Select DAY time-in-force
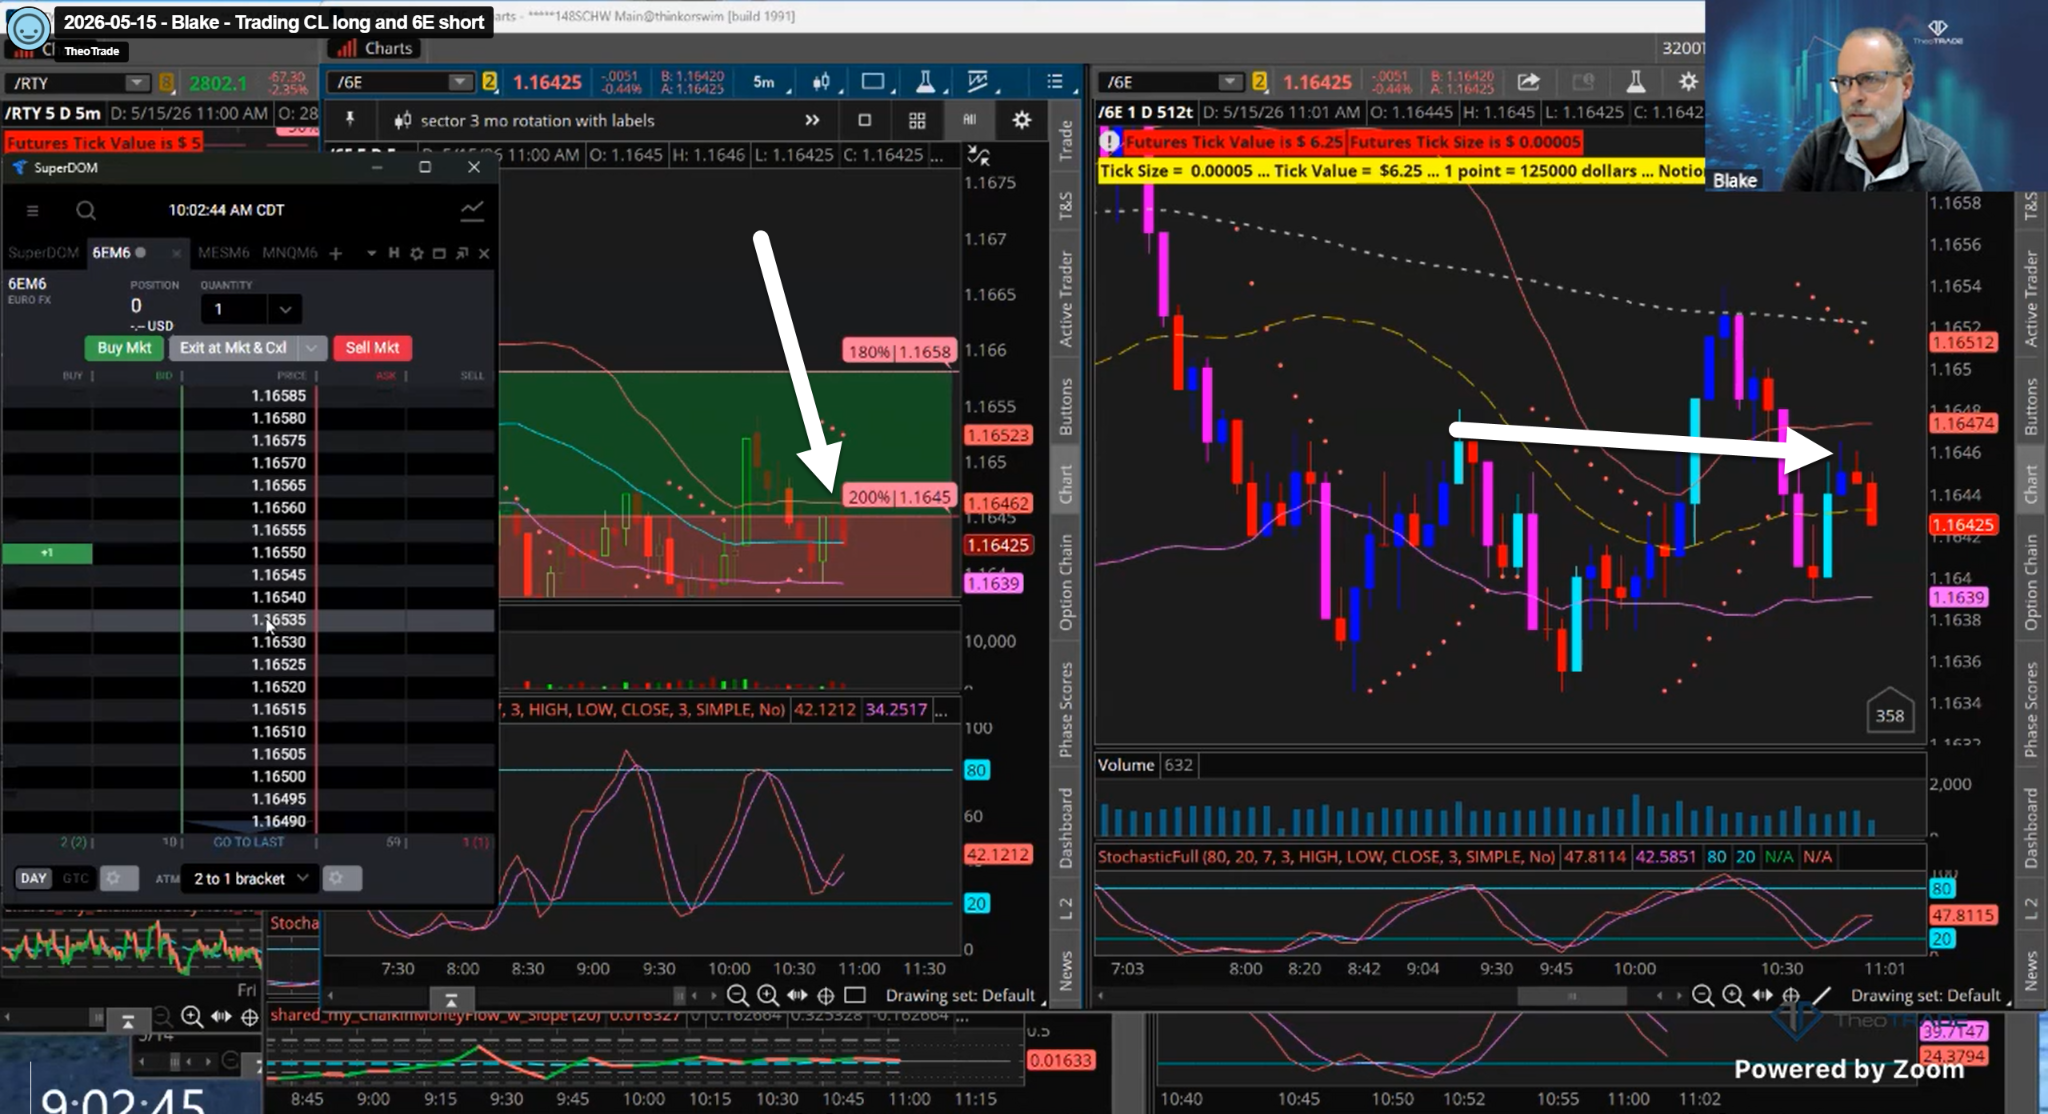The height and width of the screenshot is (1114, 2048). point(34,878)
